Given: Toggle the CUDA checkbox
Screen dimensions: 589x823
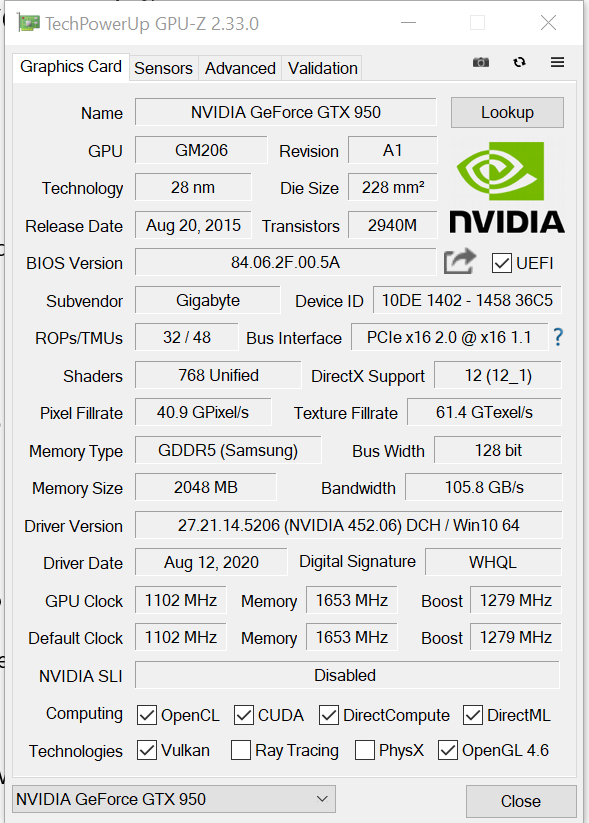Looking at the screenshot, I should coord(244,715).
